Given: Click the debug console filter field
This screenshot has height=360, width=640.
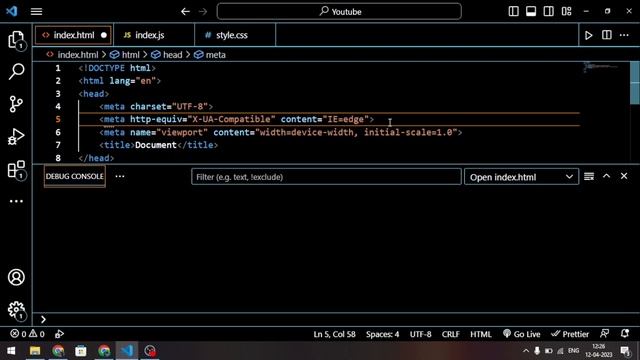Looking at the screenshot, I should (x=326, y=177).
